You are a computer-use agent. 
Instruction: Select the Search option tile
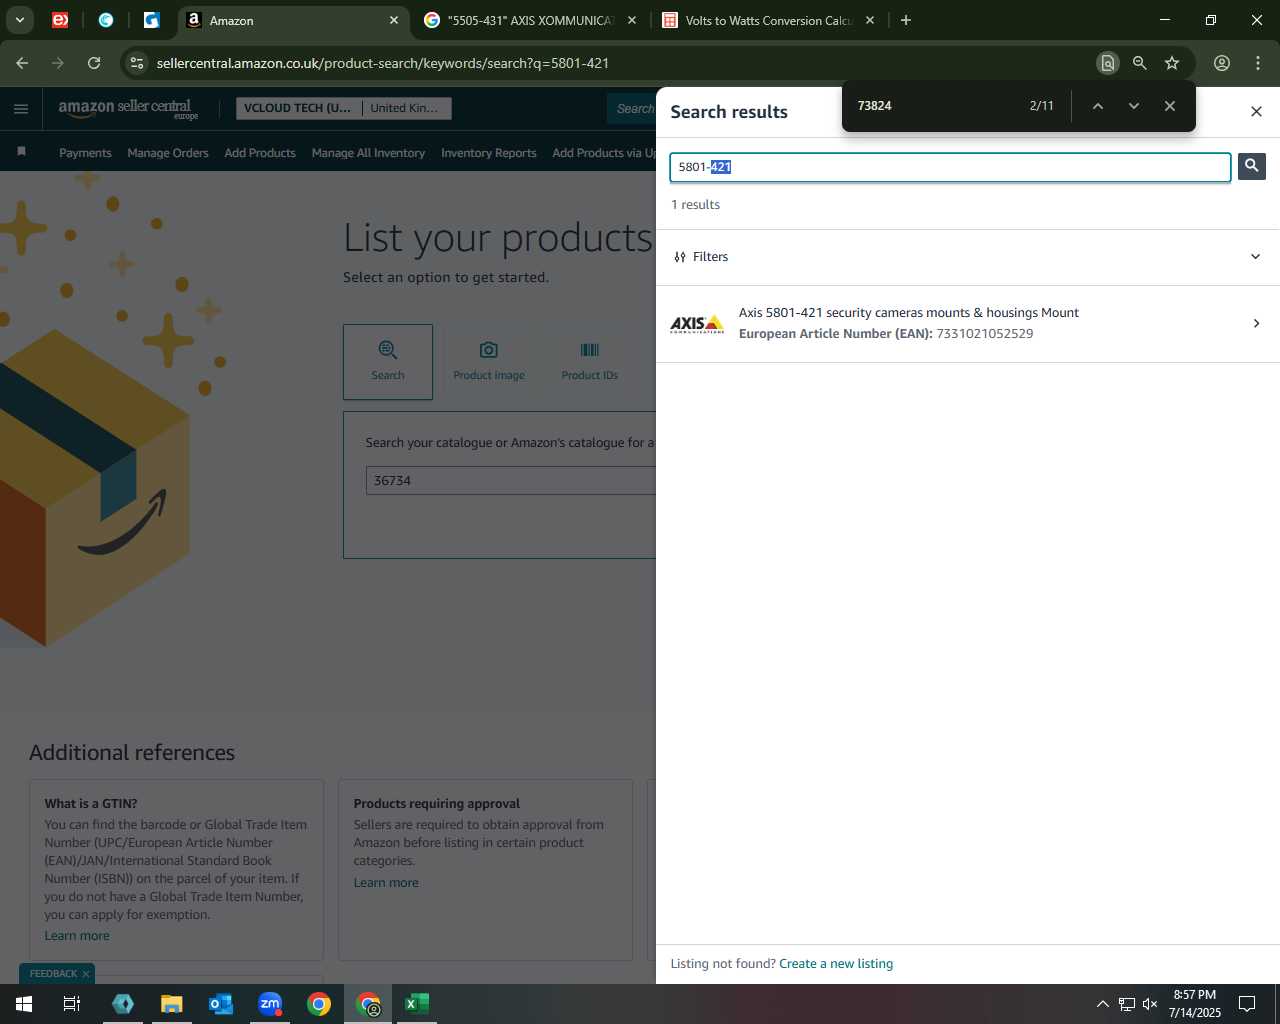(x=388, y=362)
